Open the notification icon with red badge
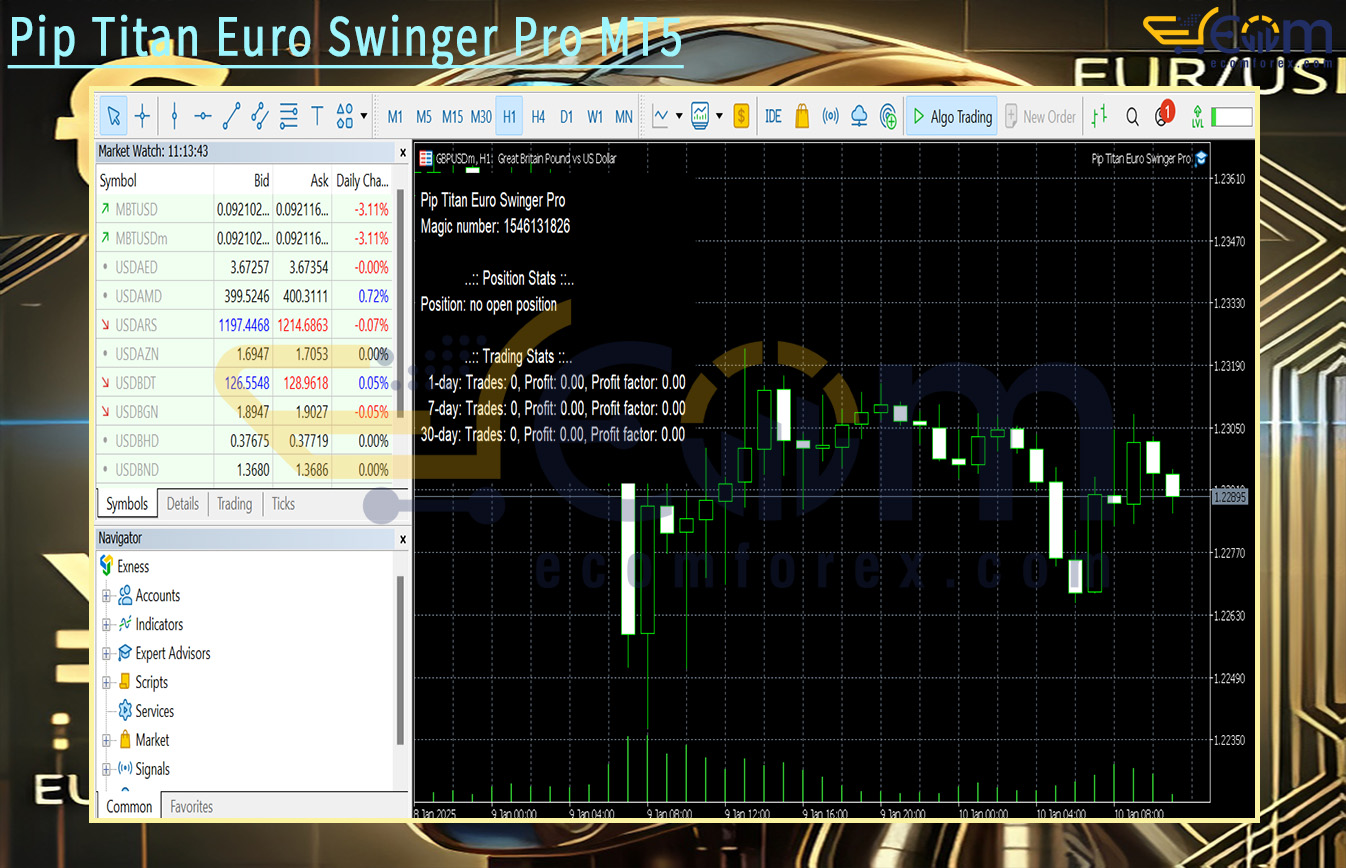 pyautogui.click(x=1163, y=115)
